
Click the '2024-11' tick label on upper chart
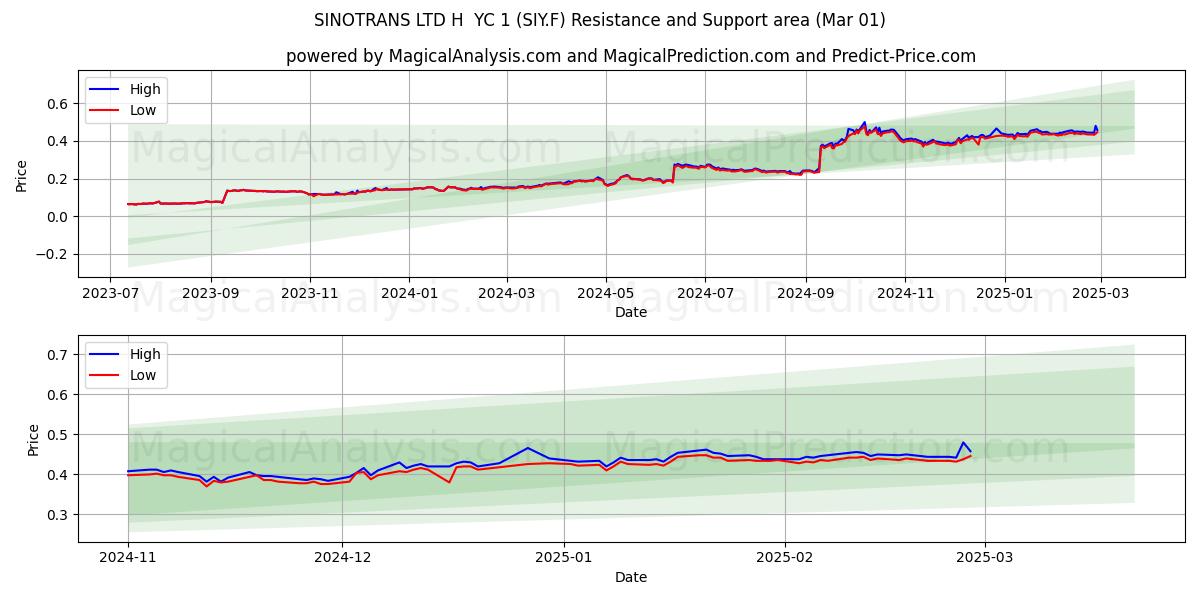(905, 293)
